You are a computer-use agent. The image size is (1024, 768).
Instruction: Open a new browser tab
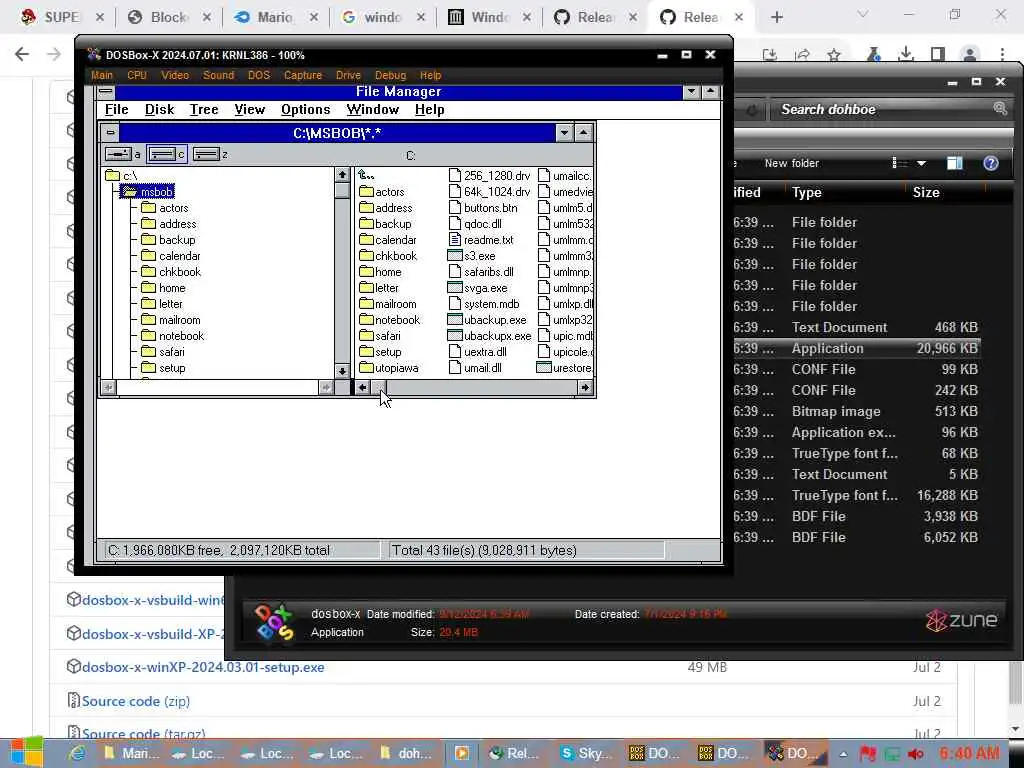776,17
